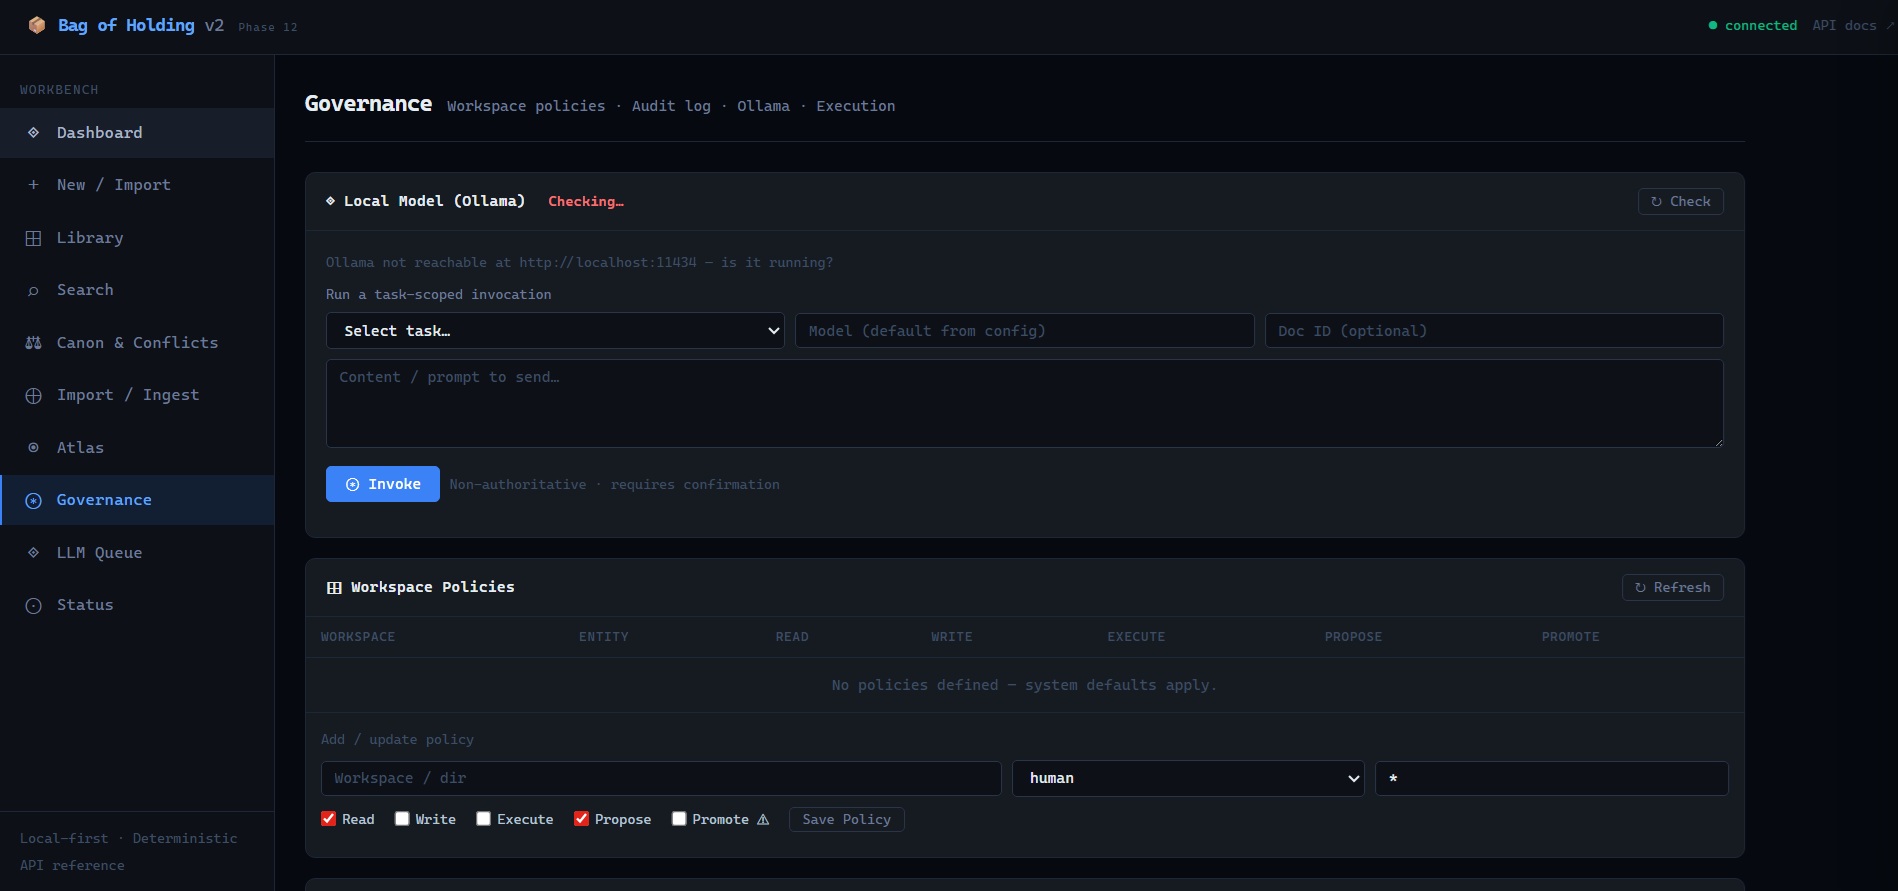Viewport: 1898px width, 891px height.
Task: Click the EXECUTE column header
Action: (x=1136, y=637)
